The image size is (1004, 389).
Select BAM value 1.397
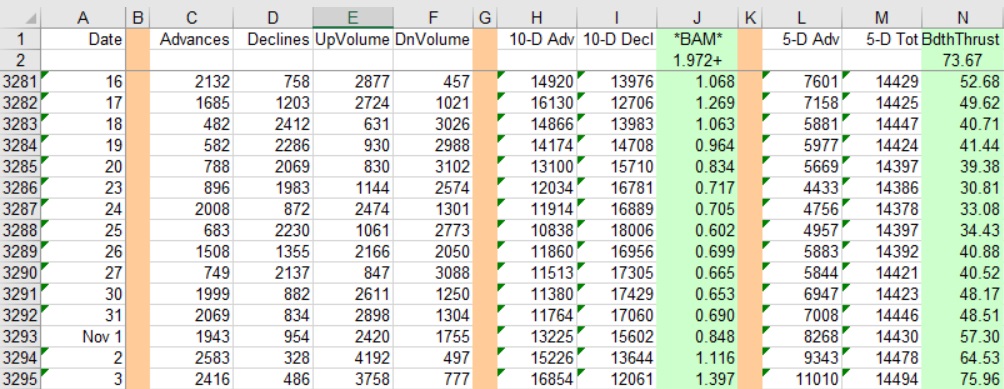pos(697,379)
